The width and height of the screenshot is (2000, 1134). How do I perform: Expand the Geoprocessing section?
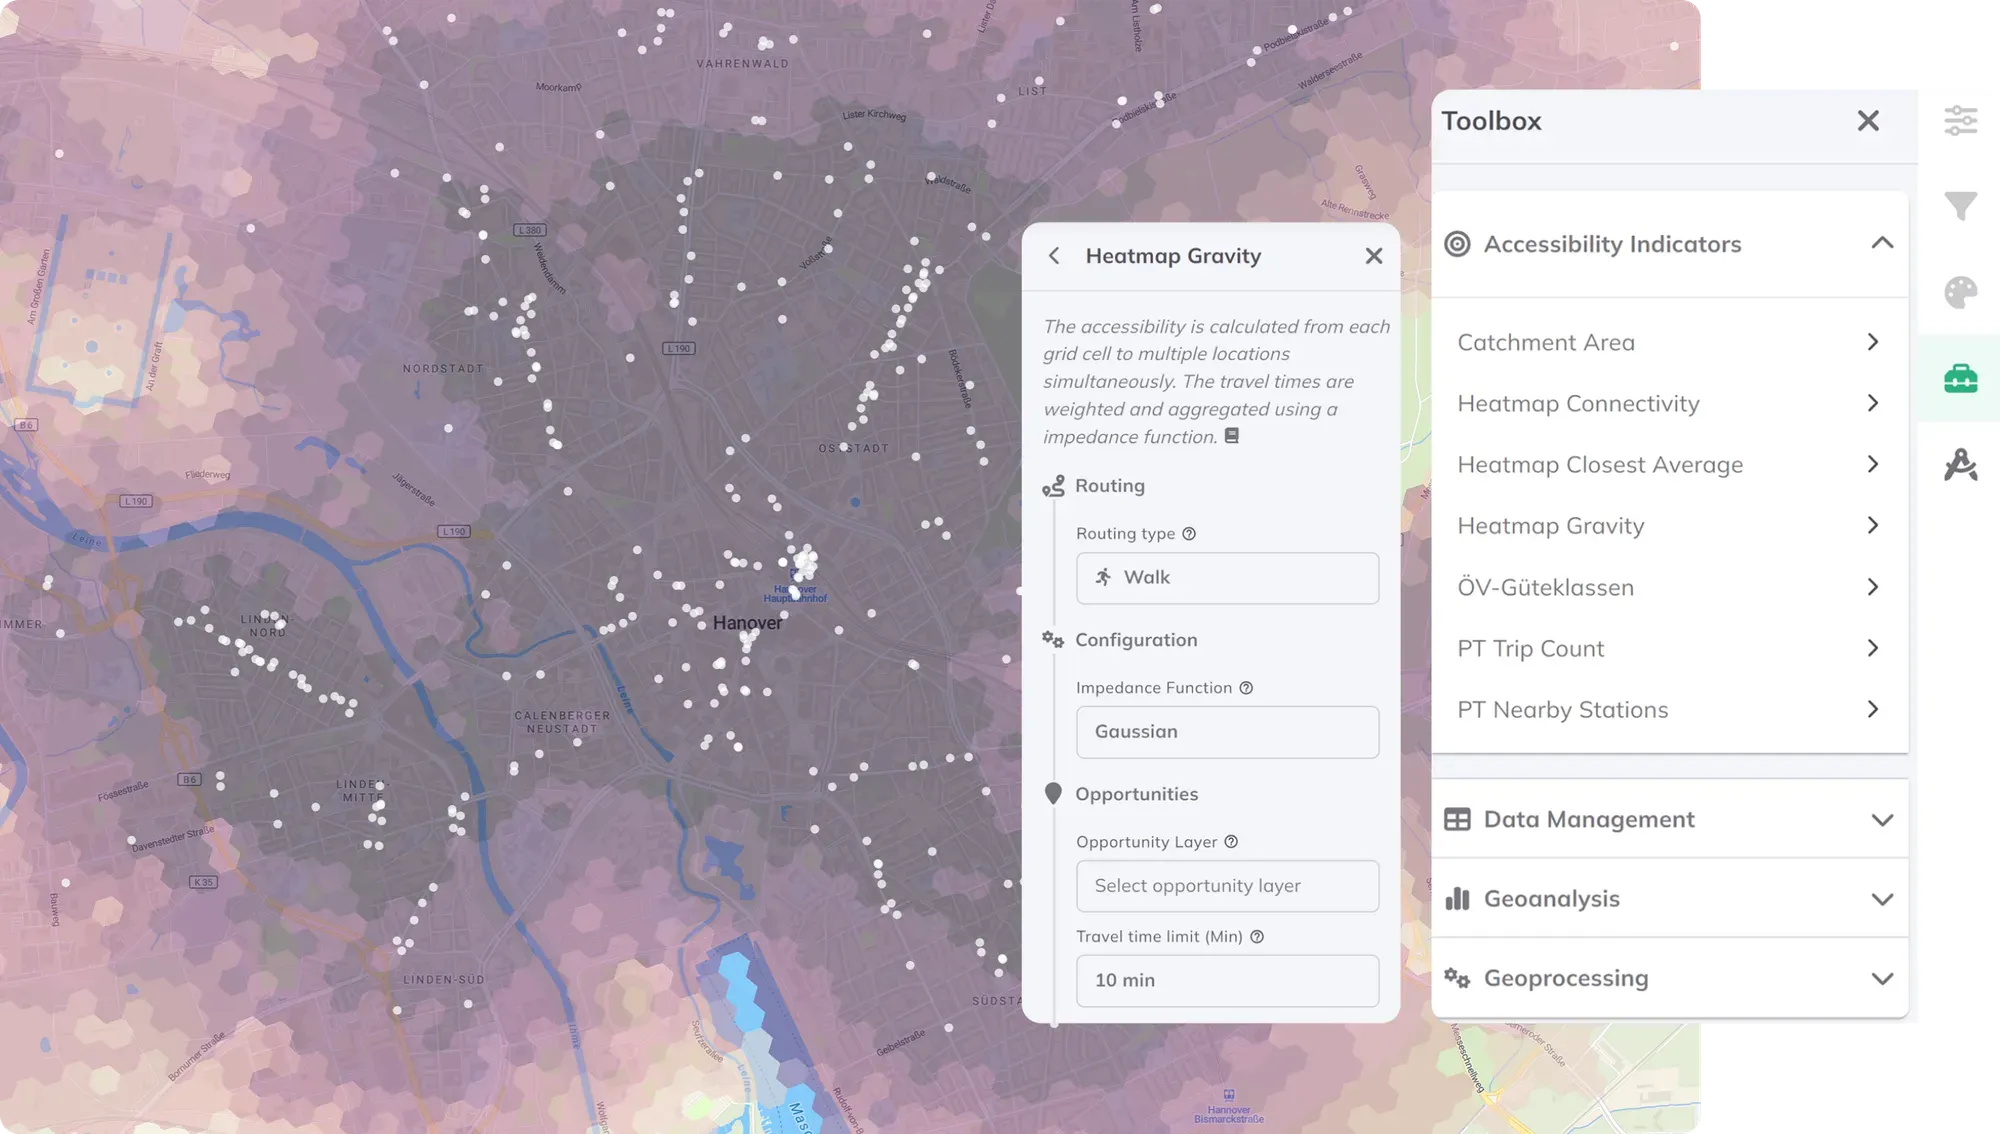pyautogui.click(x=1882, y=979)
